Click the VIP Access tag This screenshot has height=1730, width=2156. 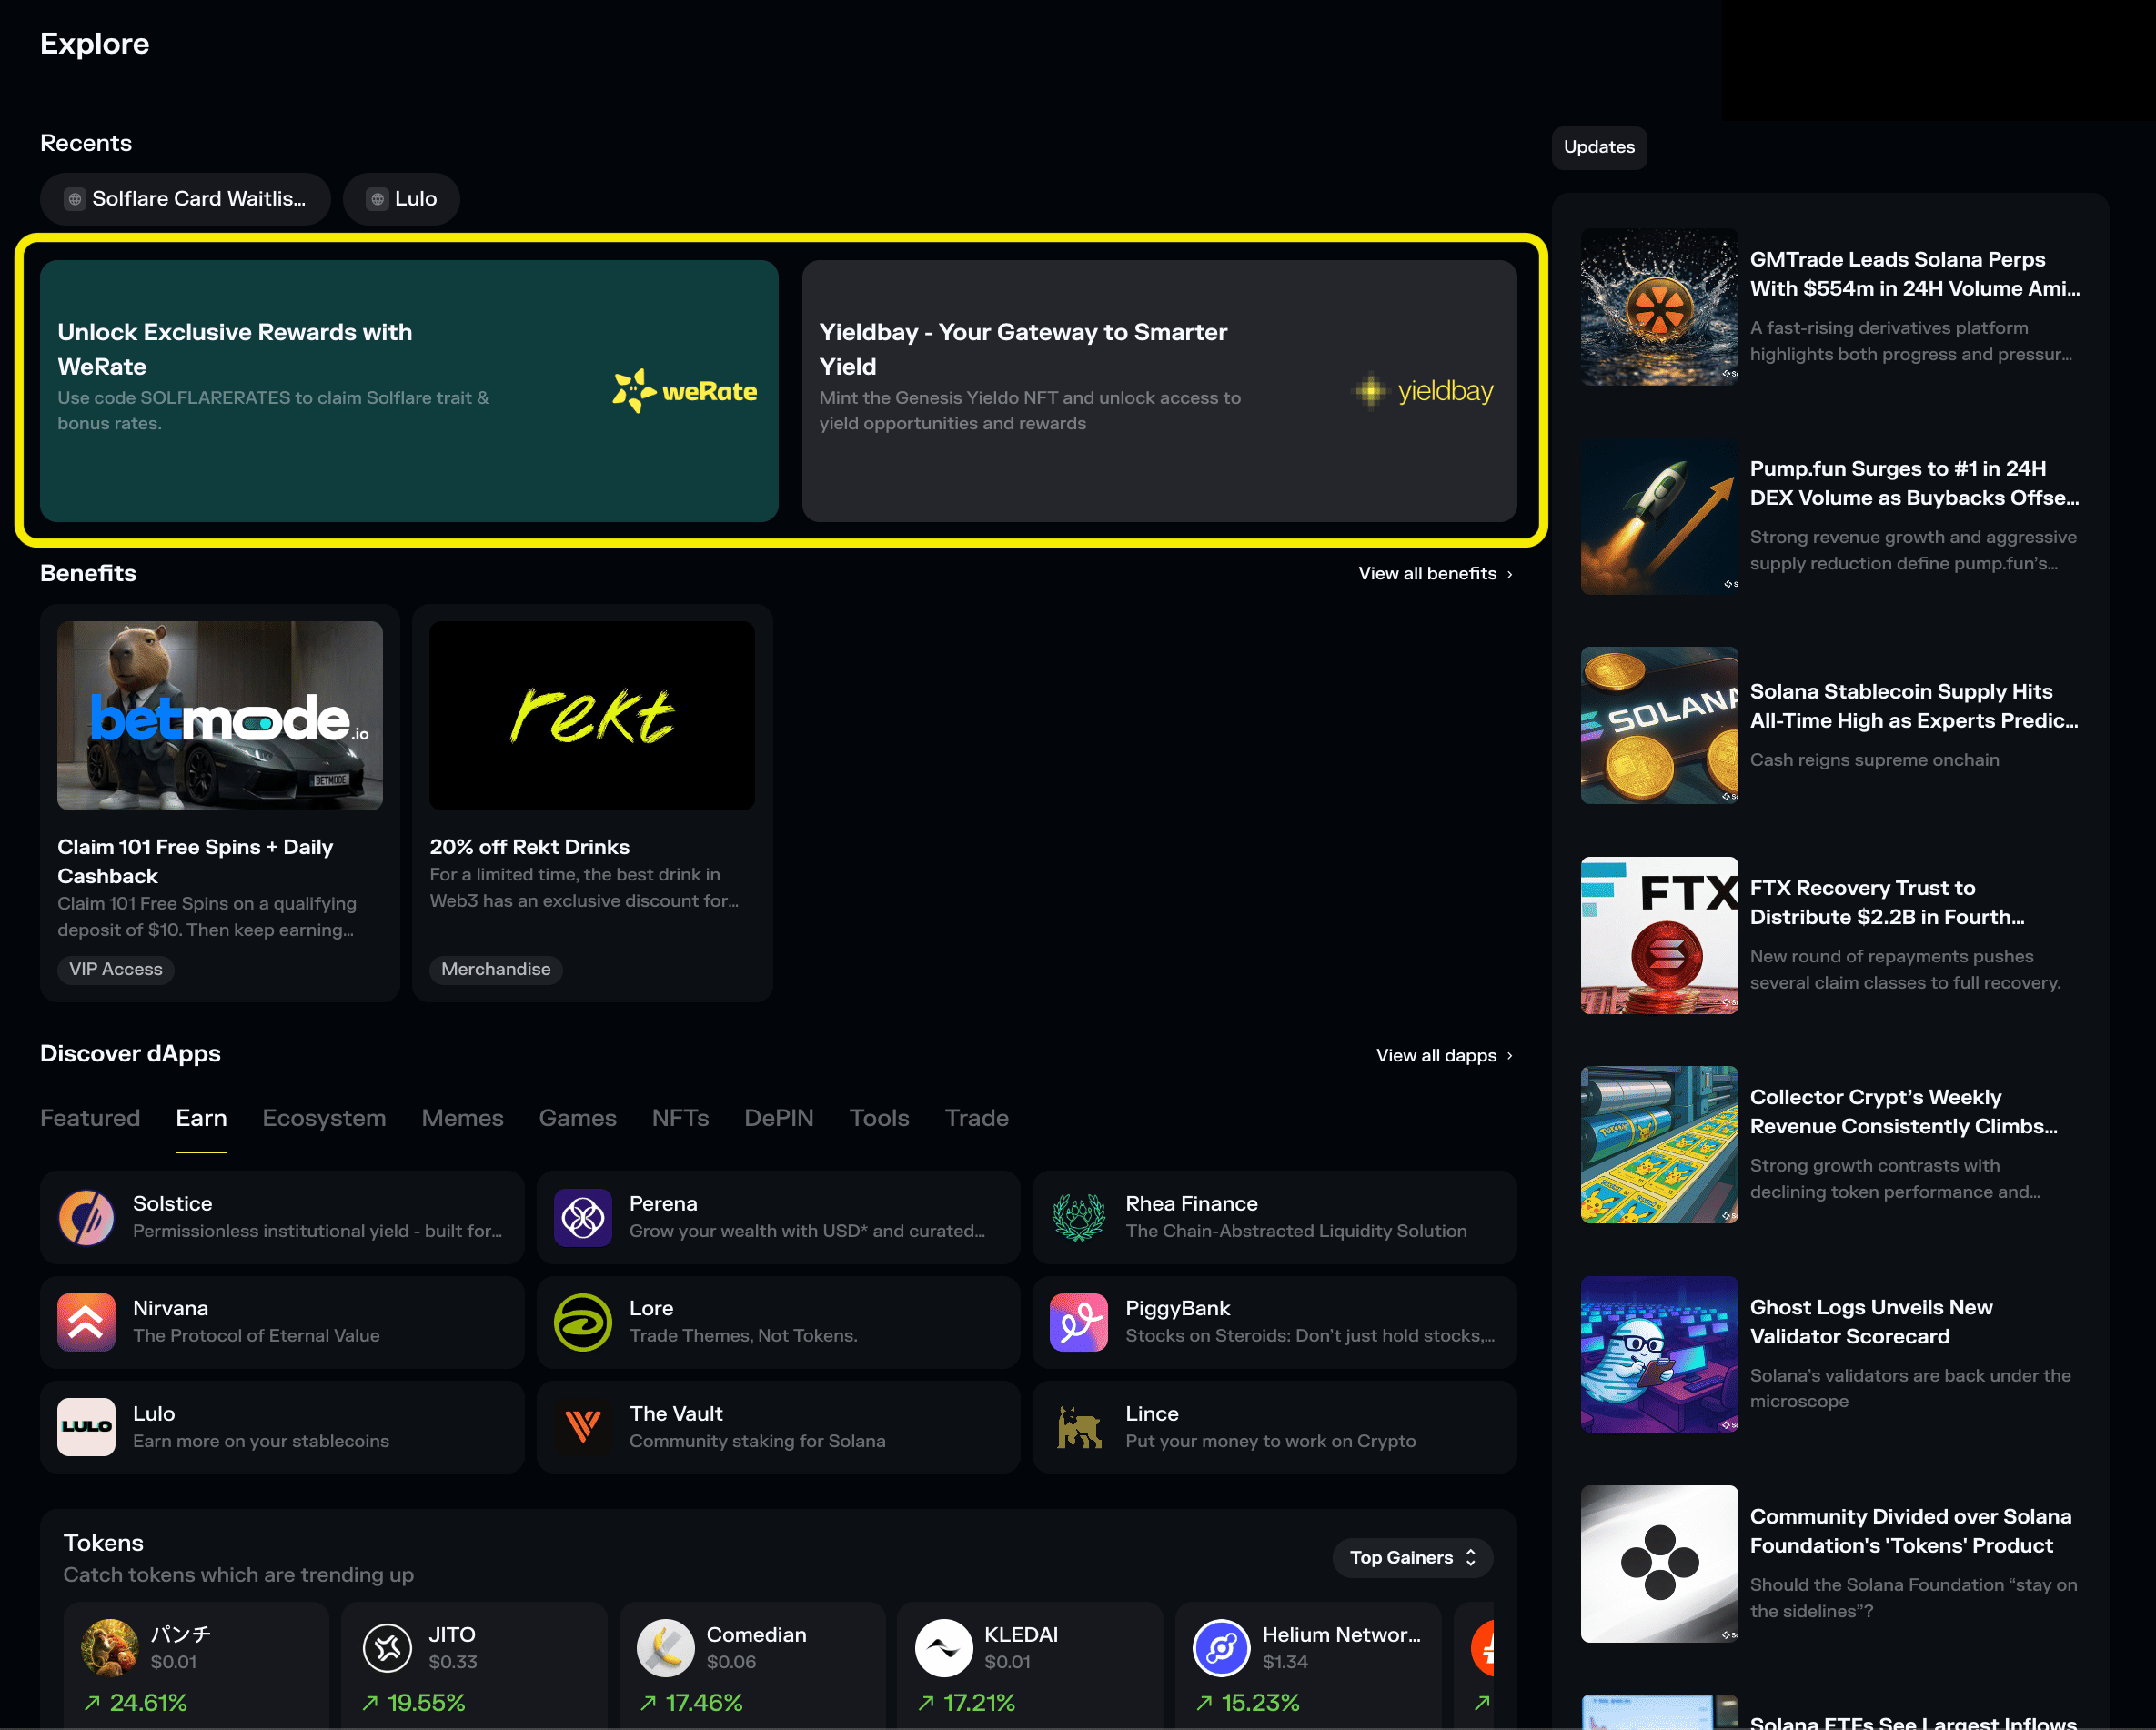pyautogui.click(x=115, y=969)
